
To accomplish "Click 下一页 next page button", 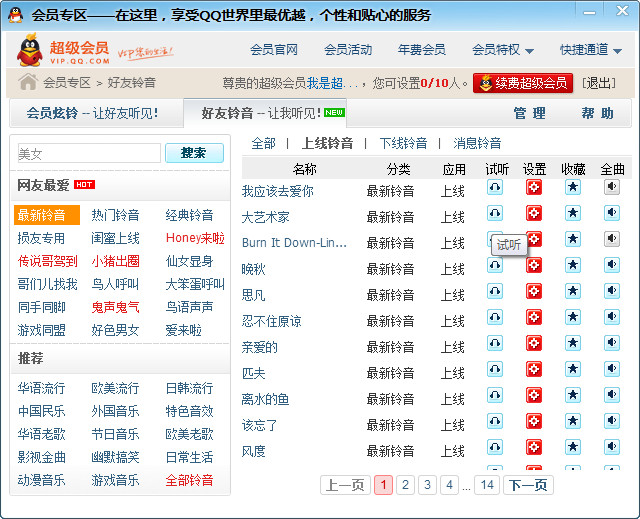I will click(528, 485).
